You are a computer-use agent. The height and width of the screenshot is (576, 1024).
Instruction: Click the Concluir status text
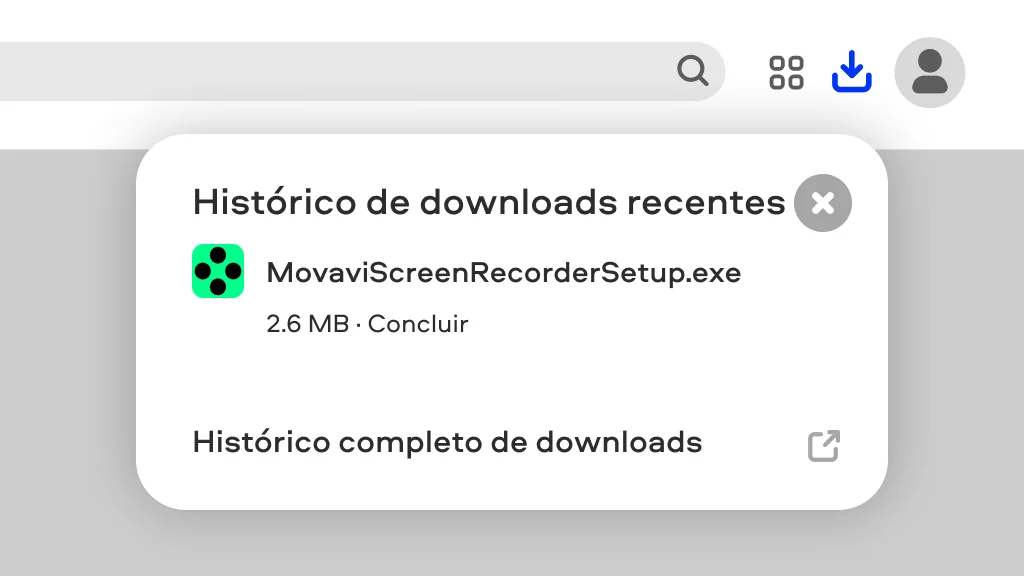point(418,324)
